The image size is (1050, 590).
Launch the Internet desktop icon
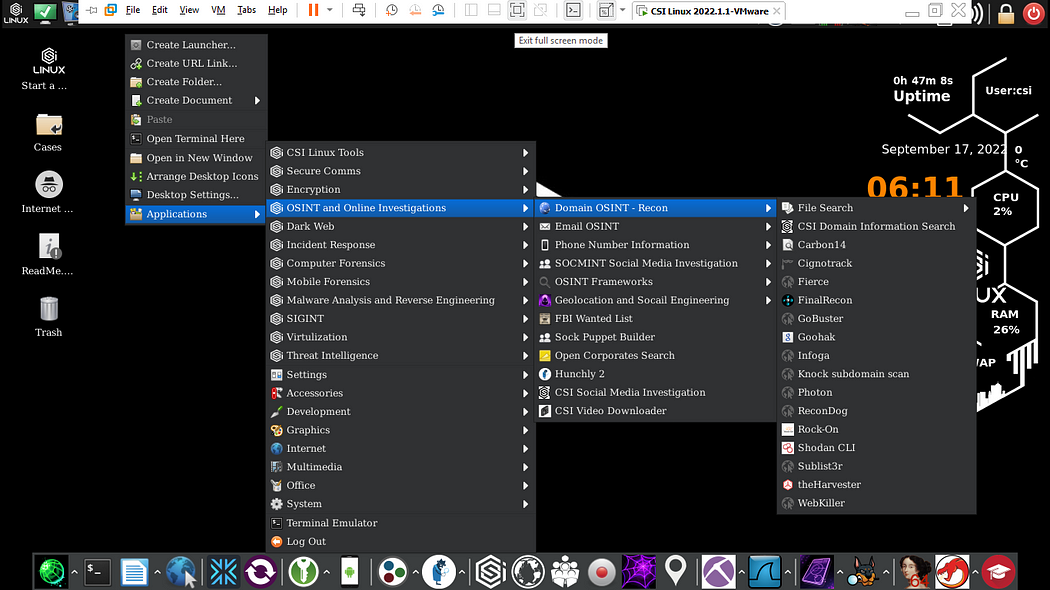pyautogui.click(x=48, y=193)
